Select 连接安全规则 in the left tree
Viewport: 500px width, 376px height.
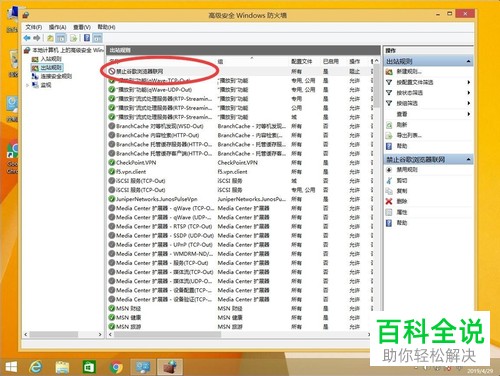[x=56, y=76]
